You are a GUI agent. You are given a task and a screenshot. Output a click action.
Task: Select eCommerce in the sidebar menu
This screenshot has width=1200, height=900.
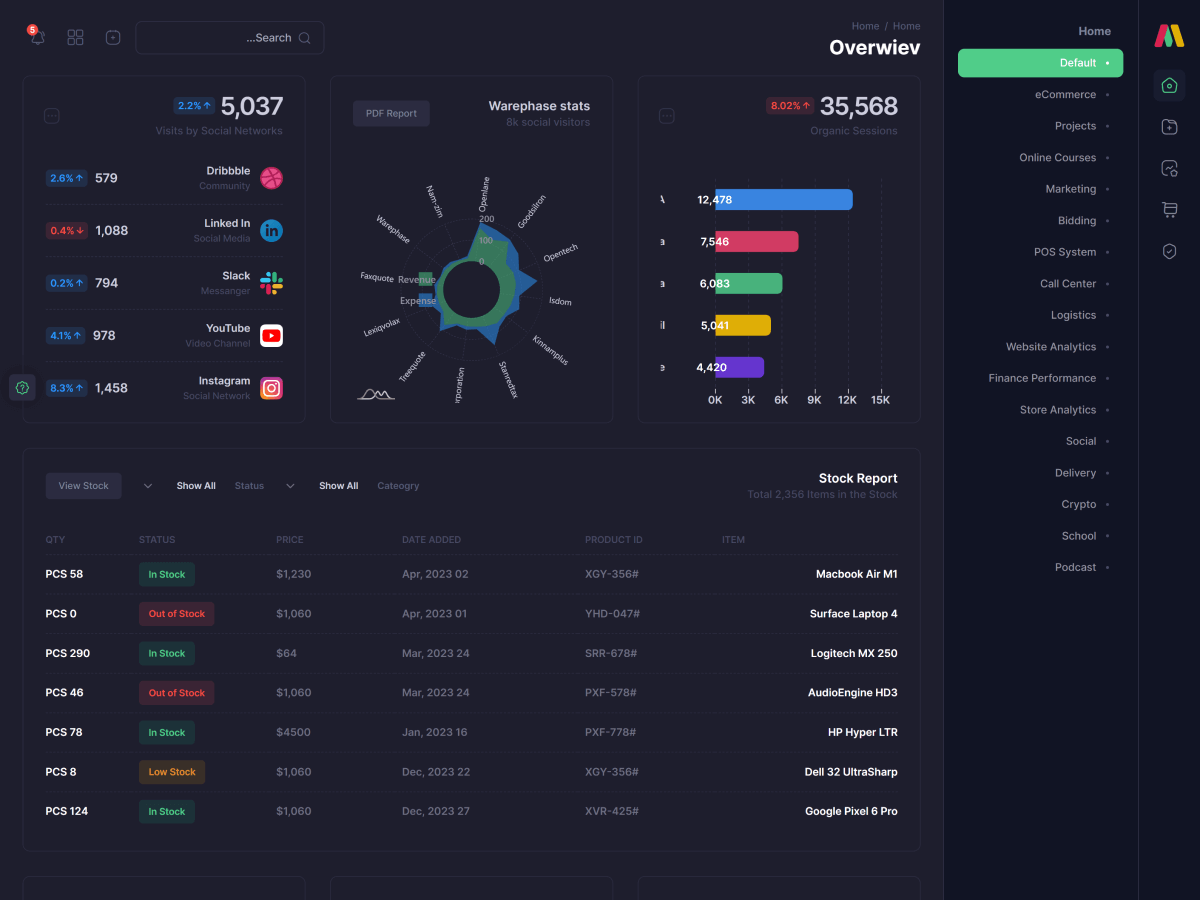coord(1066,95)
